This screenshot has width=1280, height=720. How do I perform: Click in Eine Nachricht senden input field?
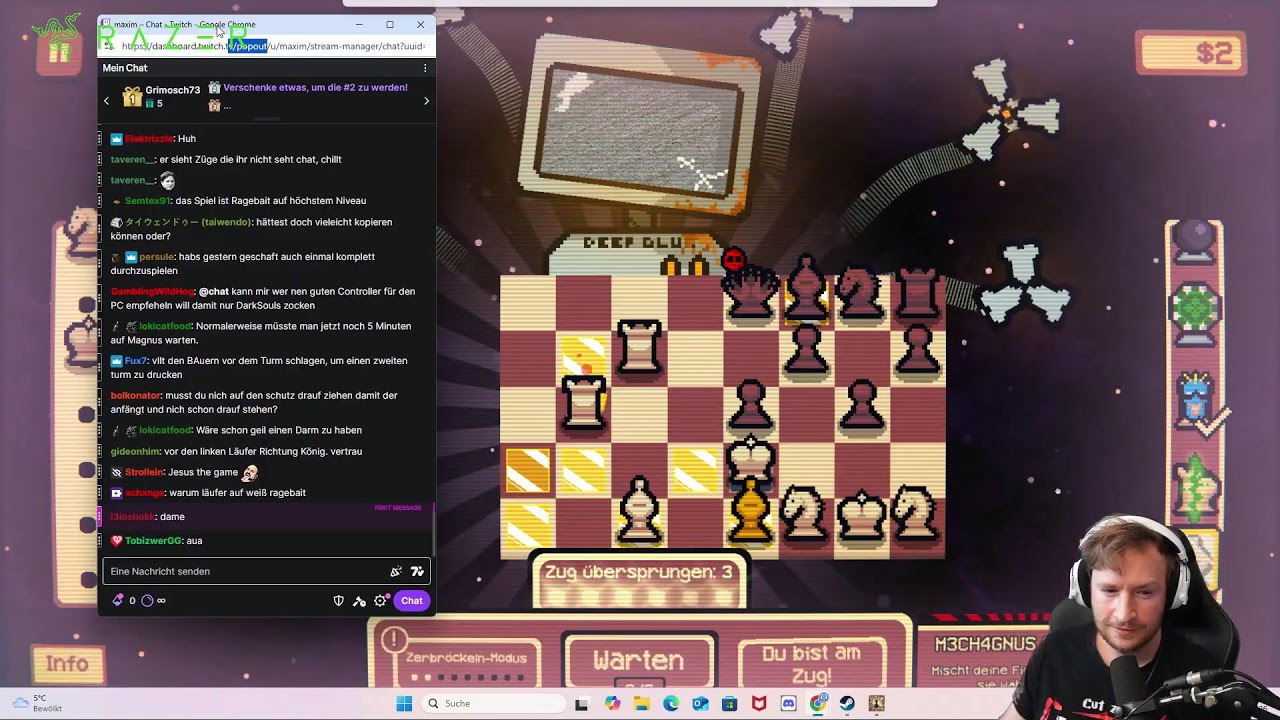(x=267, y=571)
